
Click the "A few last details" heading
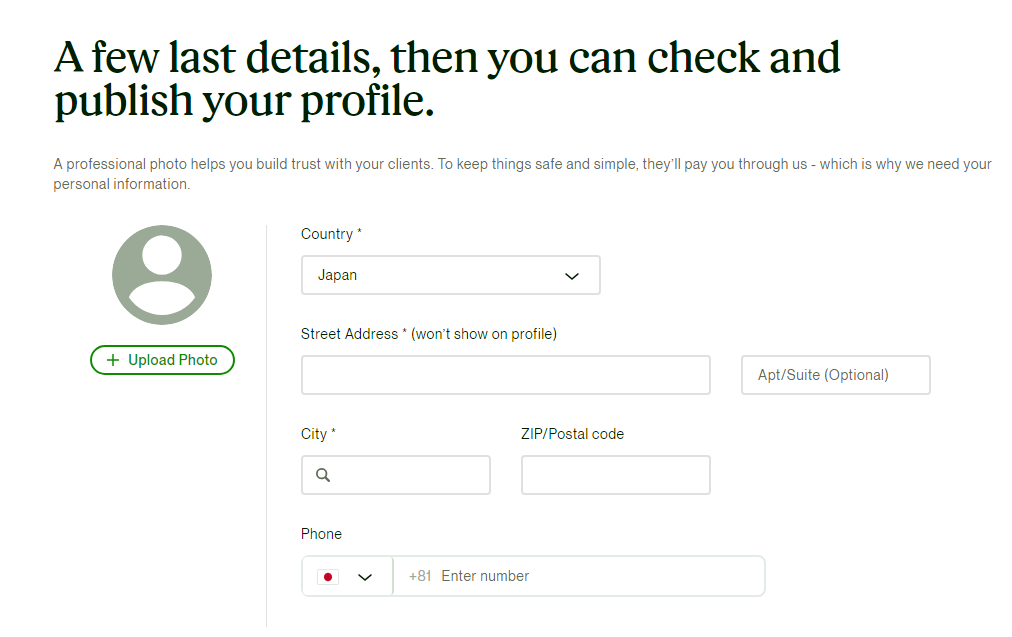click(447, 79)
